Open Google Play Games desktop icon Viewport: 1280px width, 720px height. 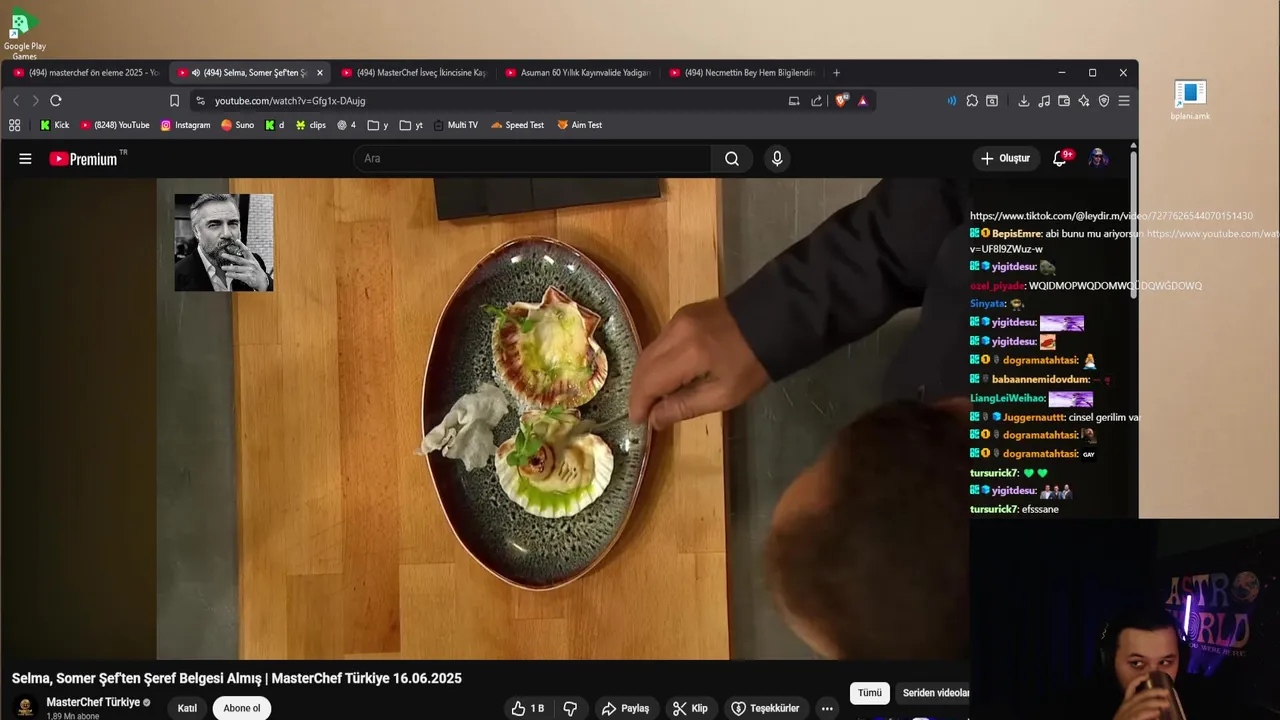tap(24, 35)
